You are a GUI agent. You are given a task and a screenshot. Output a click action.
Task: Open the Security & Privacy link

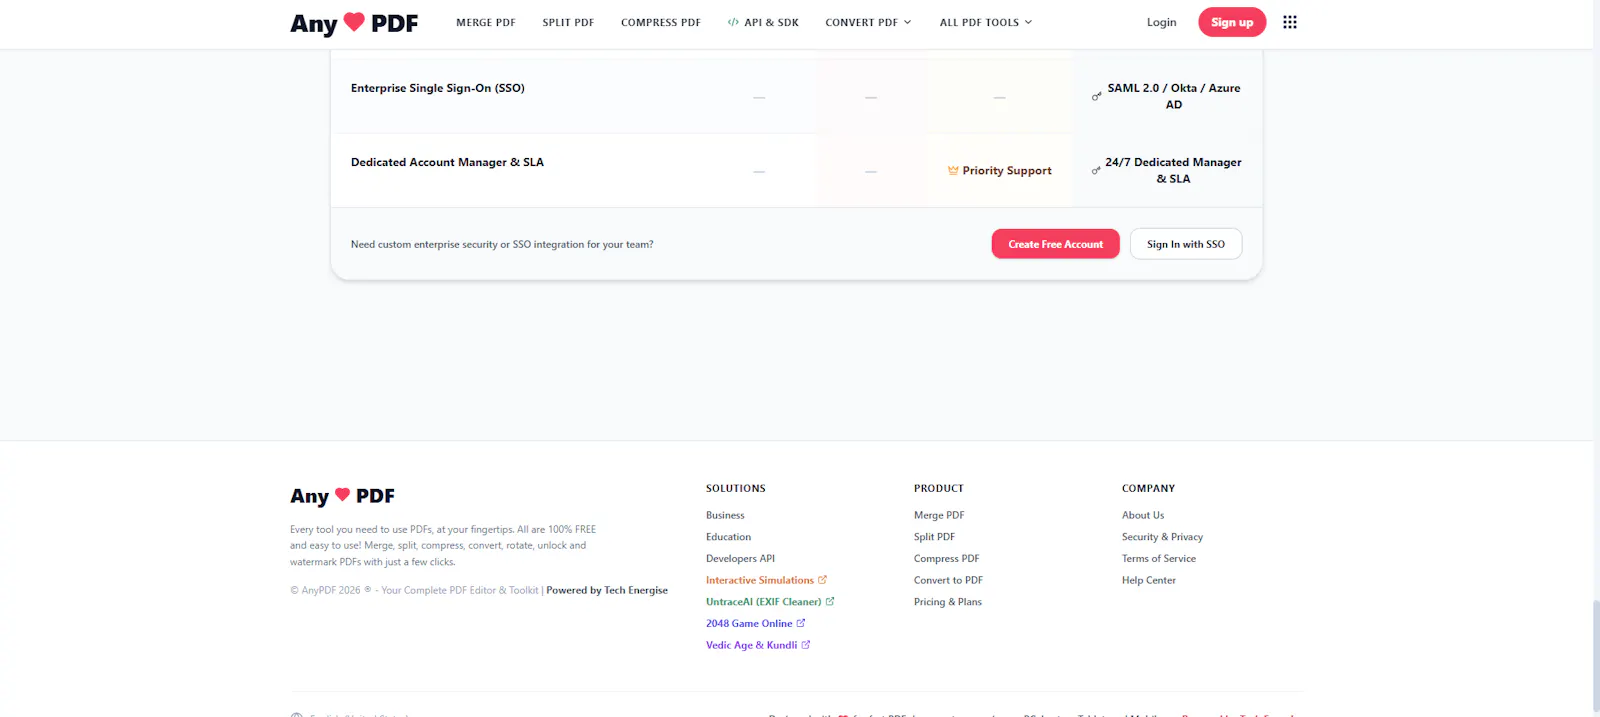point(1162,537)
